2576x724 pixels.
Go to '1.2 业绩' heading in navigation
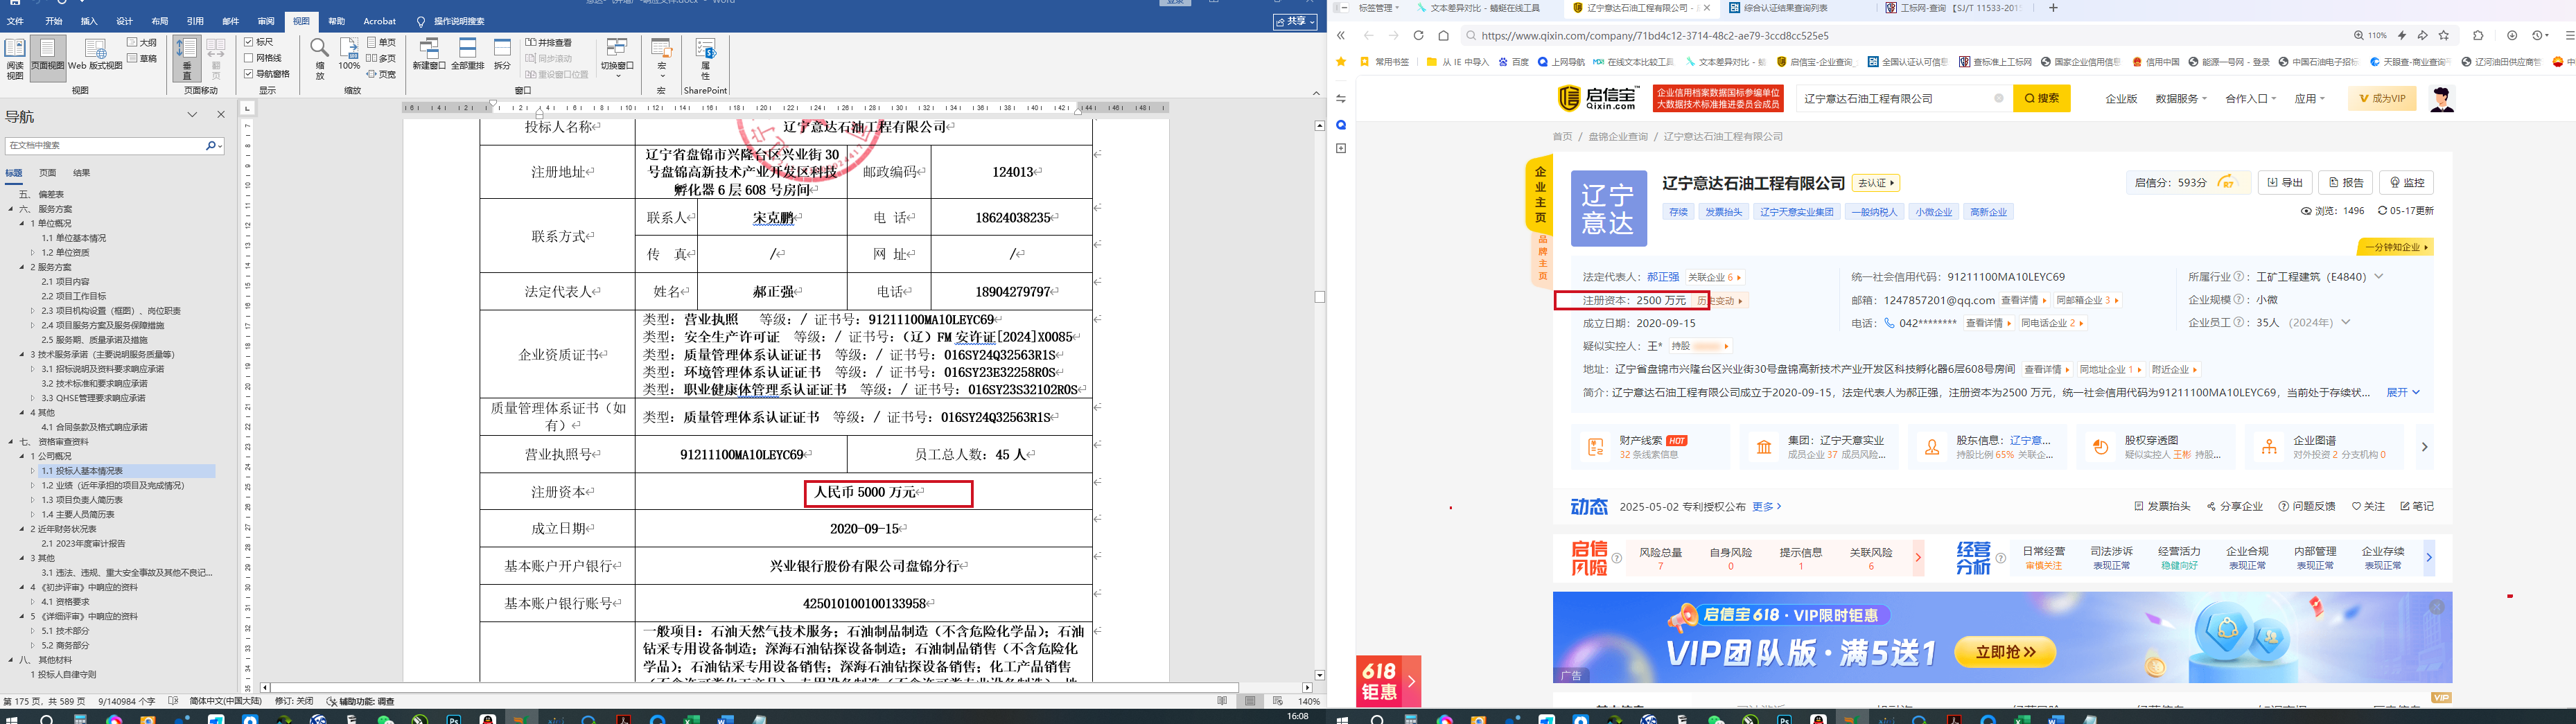tap(113, 485)
